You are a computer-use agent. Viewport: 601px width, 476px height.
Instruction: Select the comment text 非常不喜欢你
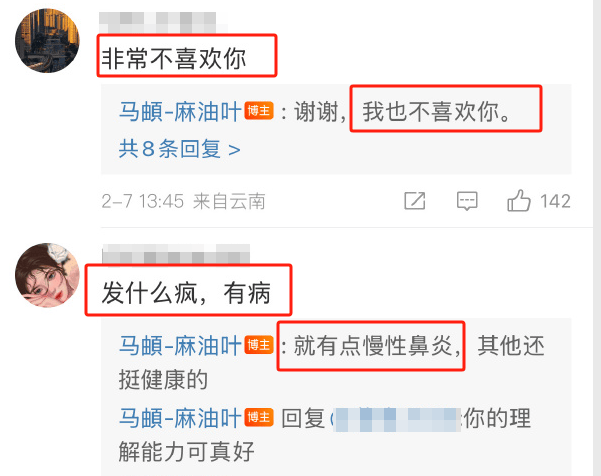tap(174, 59)
